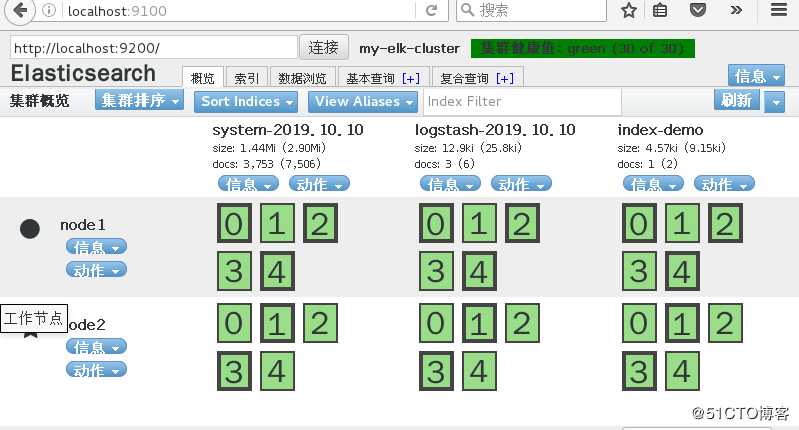Click the index name logstash-2019.10.10
Viewport: 799px width, 430px height.
[x=495, y=130]
